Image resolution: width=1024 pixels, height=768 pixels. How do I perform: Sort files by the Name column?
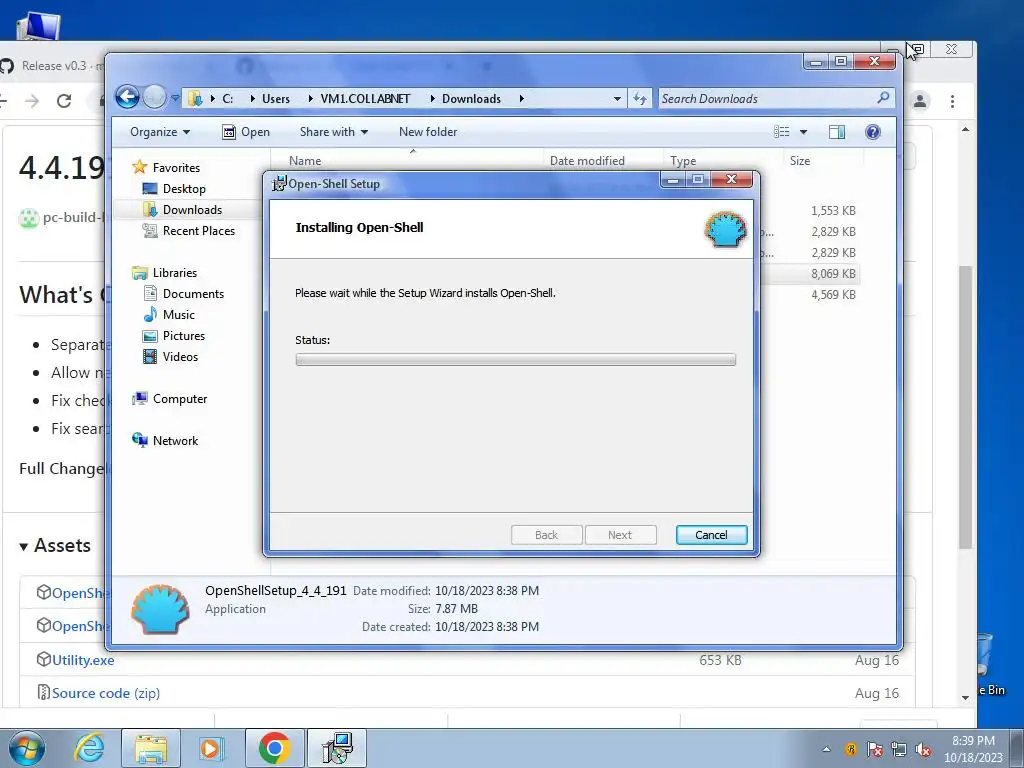[x=305, y=161]
